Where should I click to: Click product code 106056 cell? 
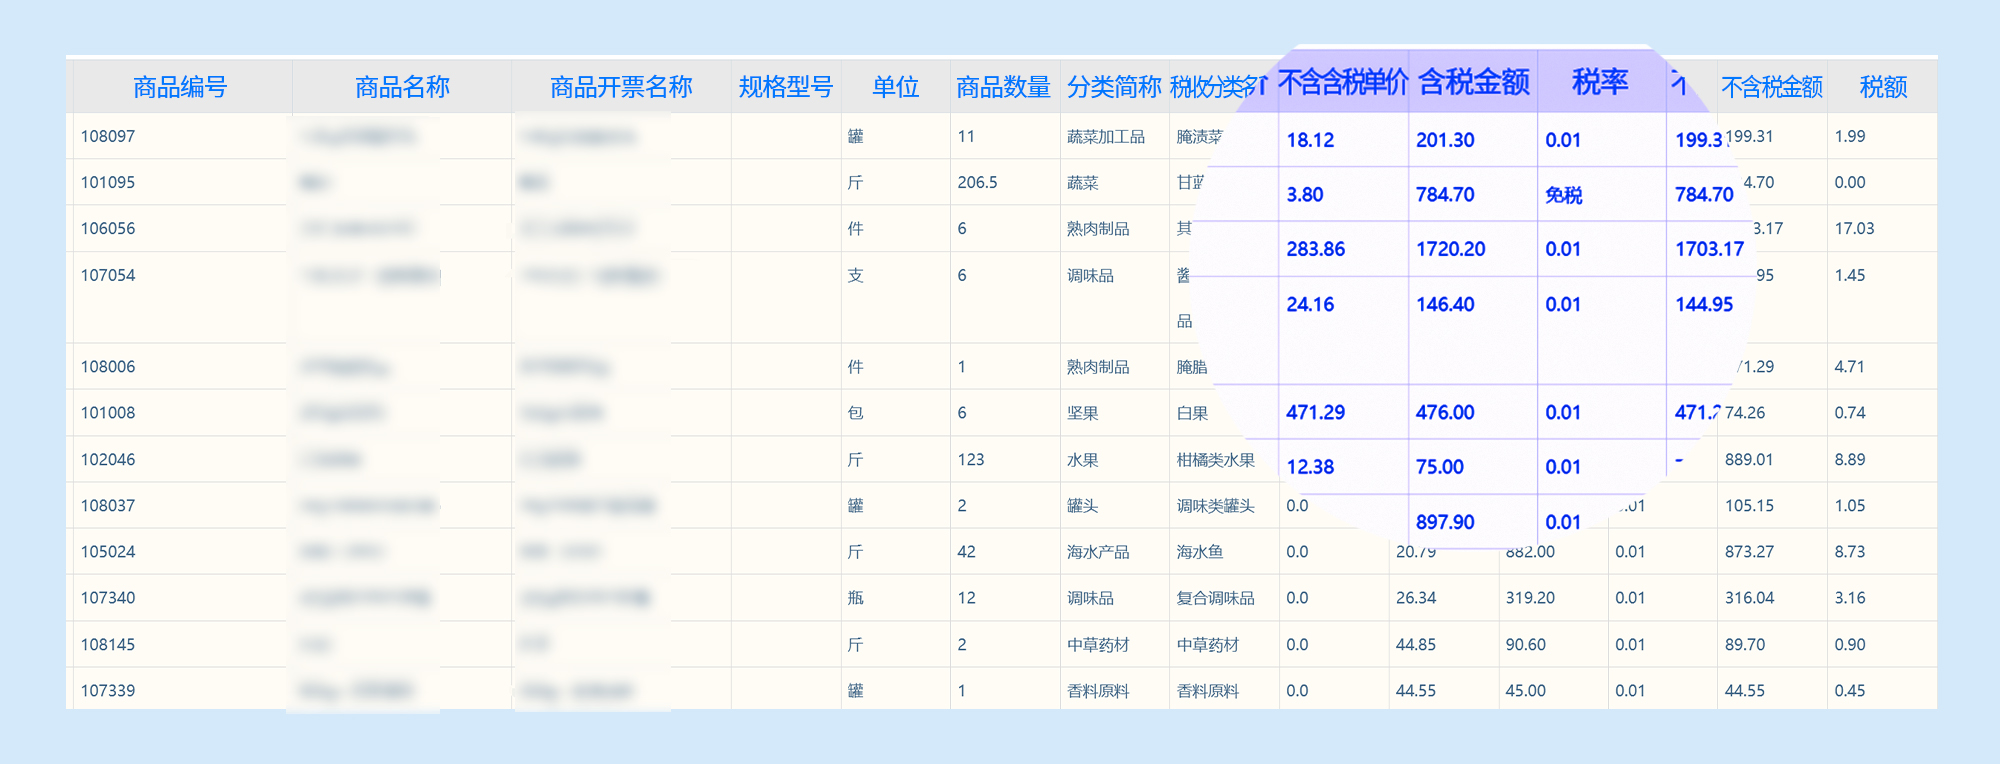click(108, 228)
